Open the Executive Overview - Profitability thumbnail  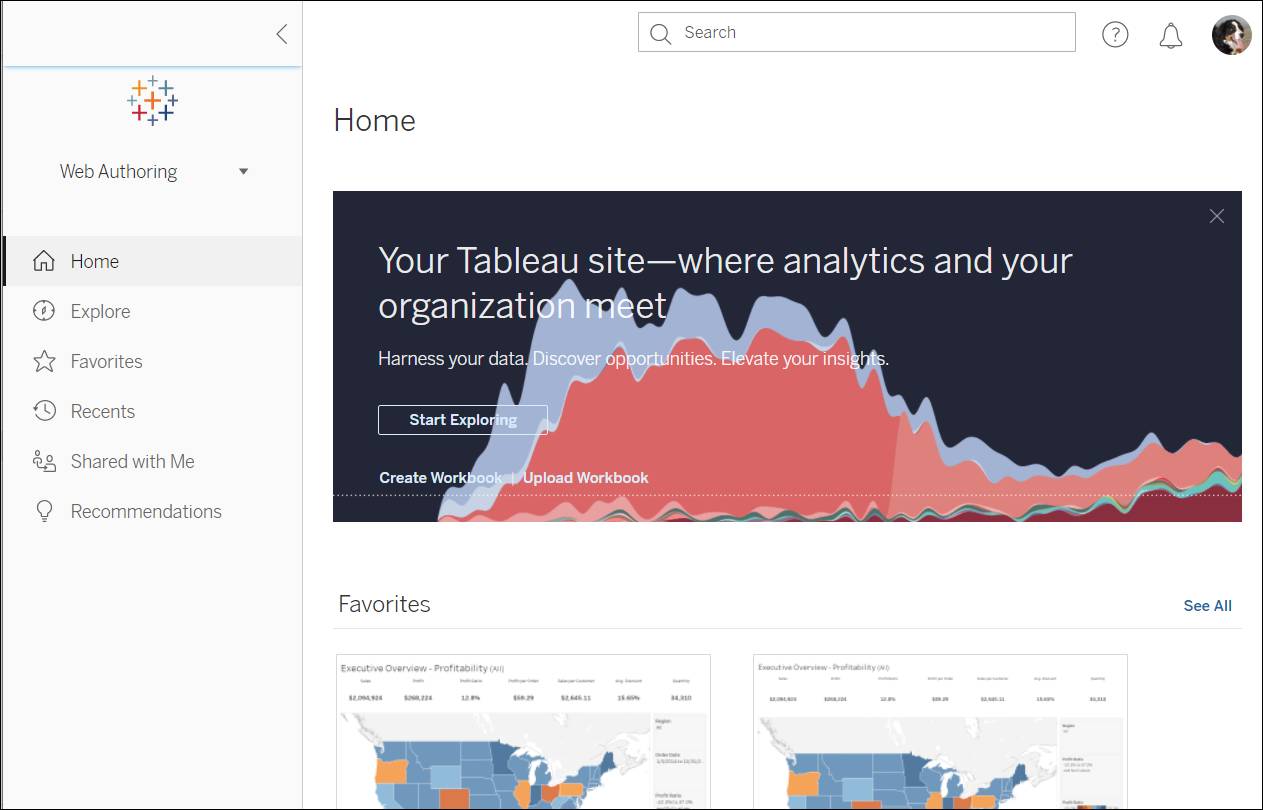pyautogui.click(x=522, y=730)
